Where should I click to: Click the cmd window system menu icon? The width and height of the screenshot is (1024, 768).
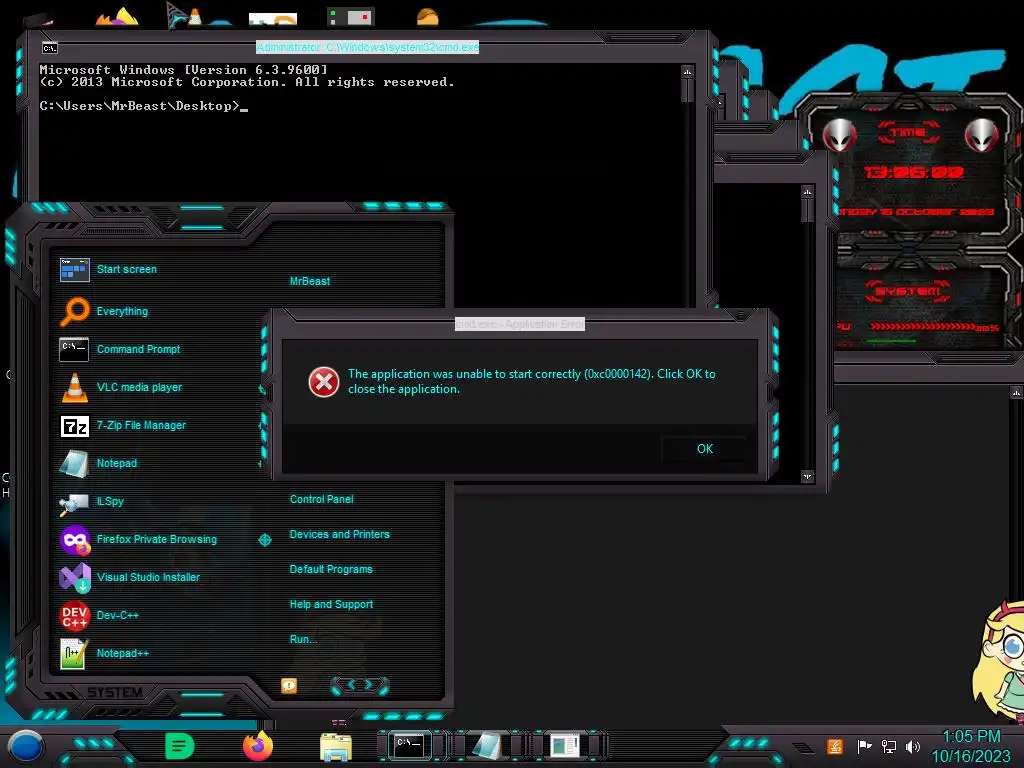point(50,48)
